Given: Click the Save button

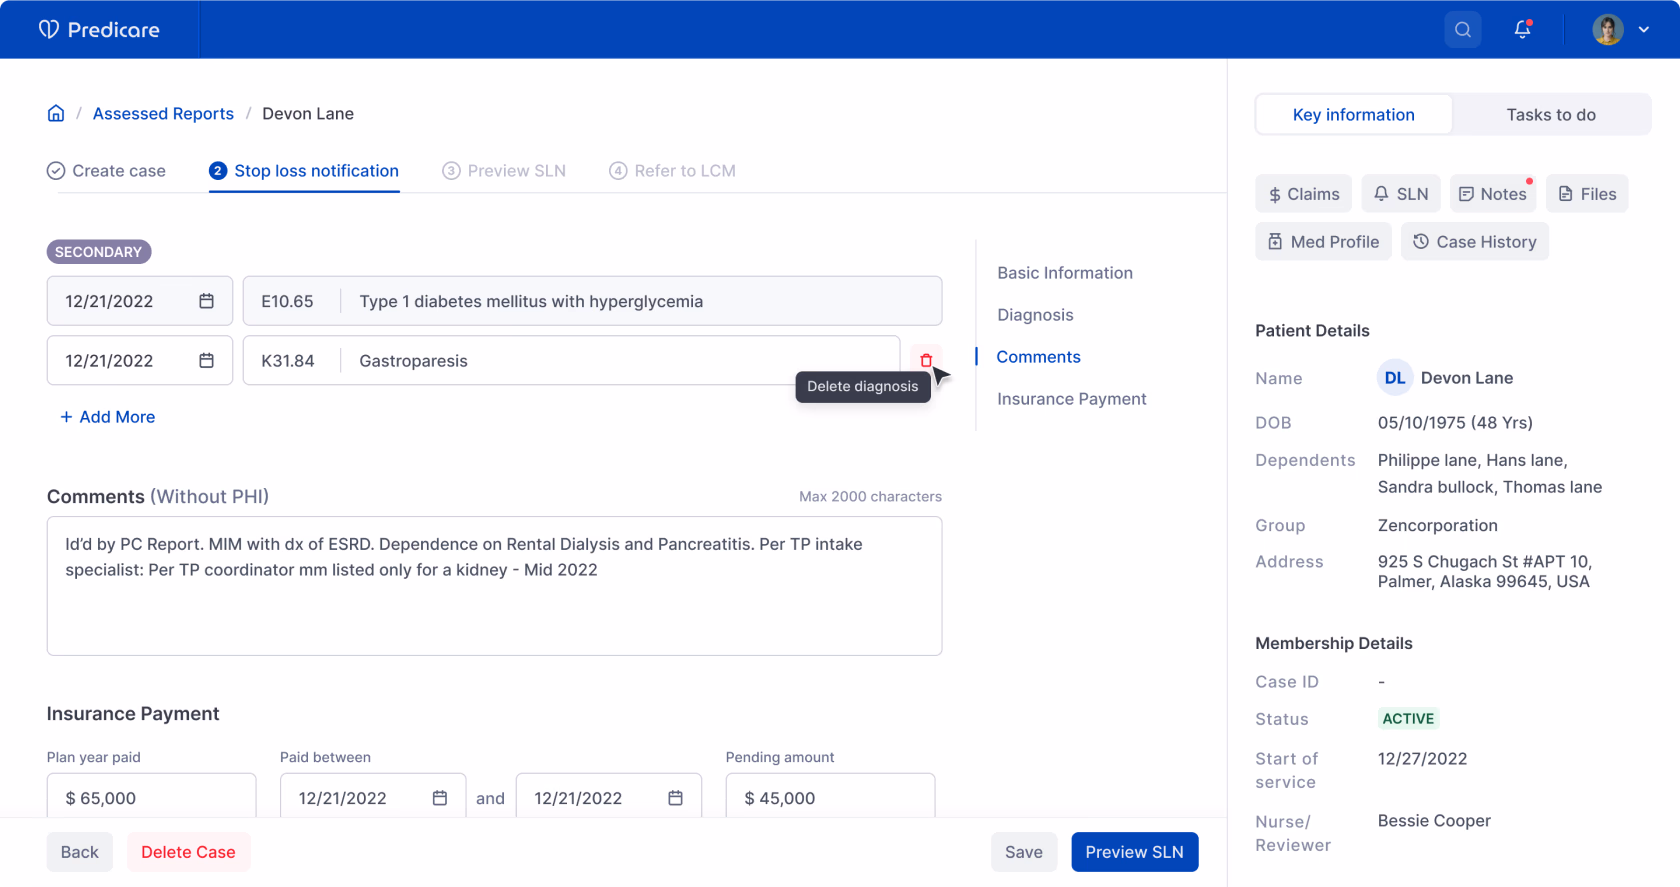Looking at the screenshot, I should (x=1024, y=852).
